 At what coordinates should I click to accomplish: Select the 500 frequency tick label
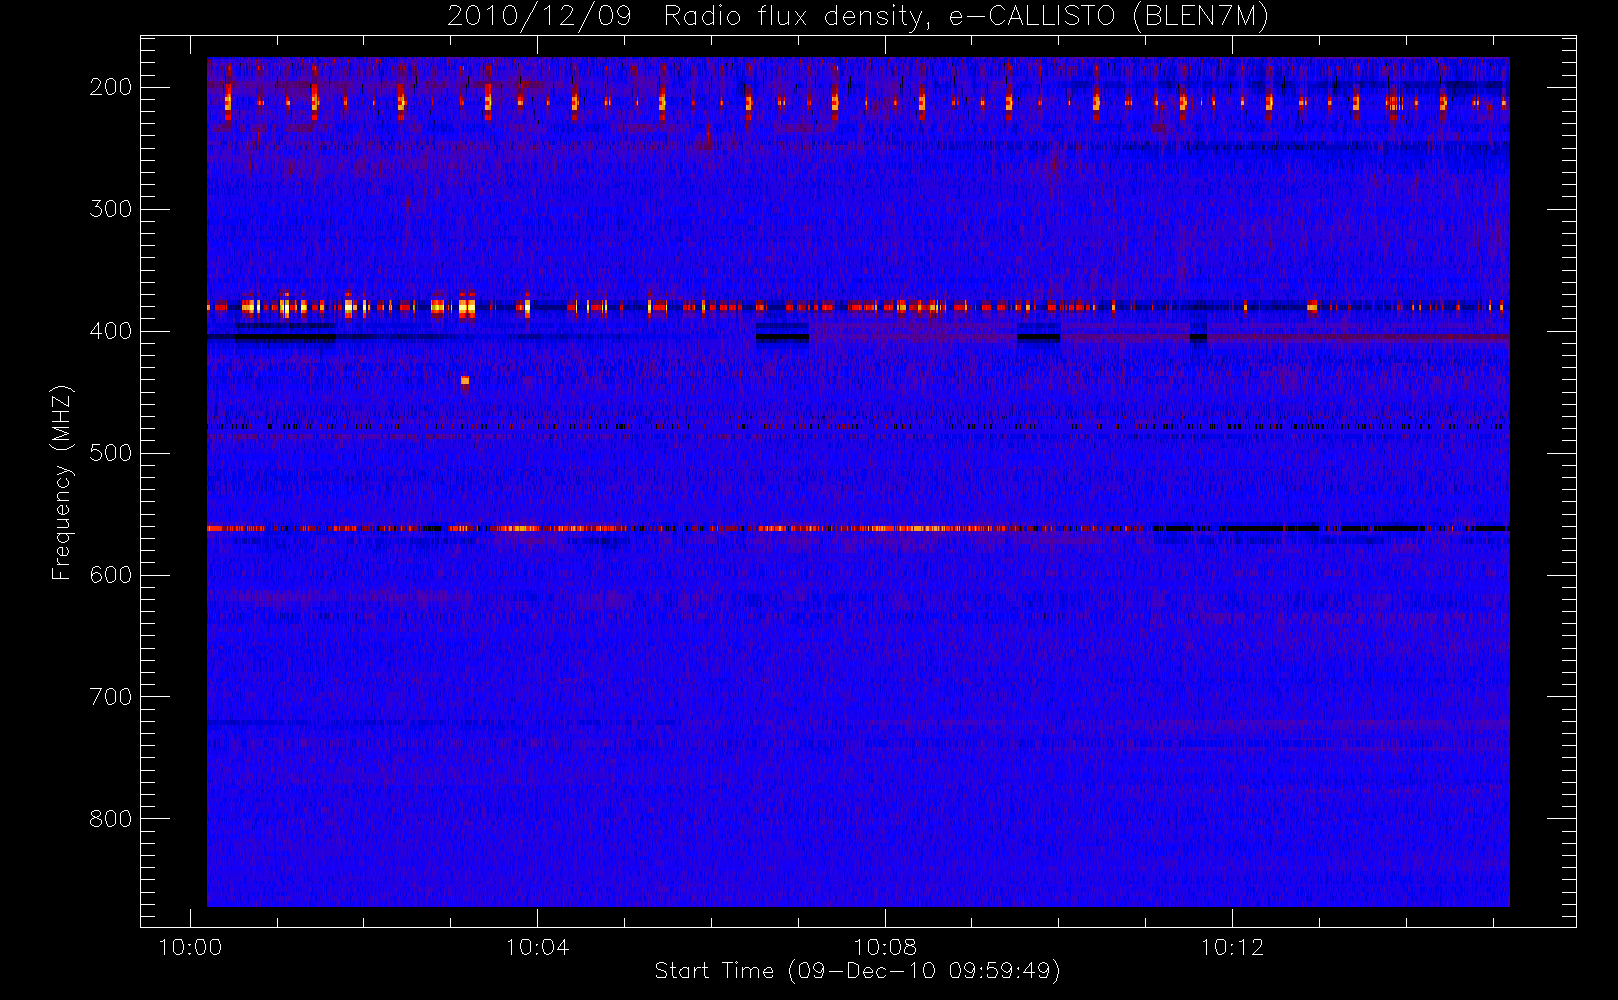(111, 453)
